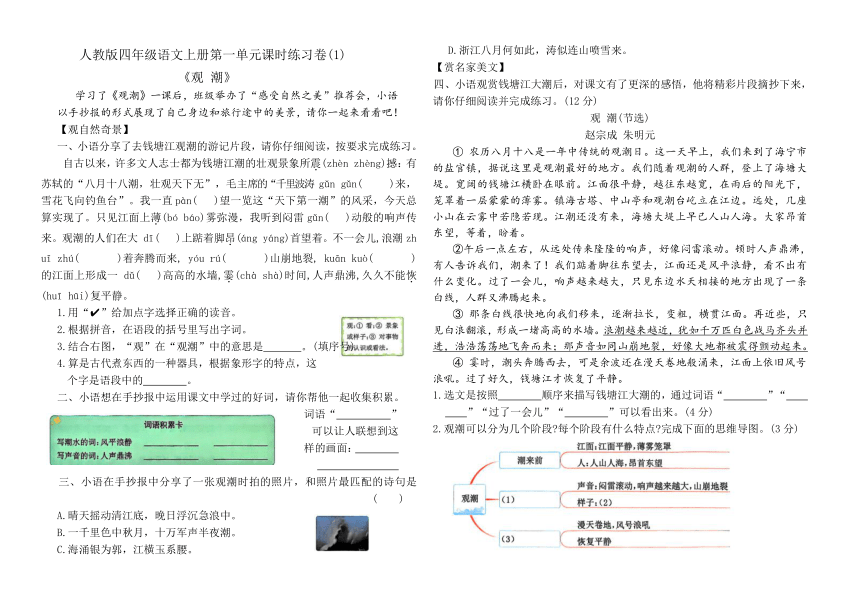Viewport: 860px width, 608px height.
Task: Click the paragraph marker ③
Action: 458,314
